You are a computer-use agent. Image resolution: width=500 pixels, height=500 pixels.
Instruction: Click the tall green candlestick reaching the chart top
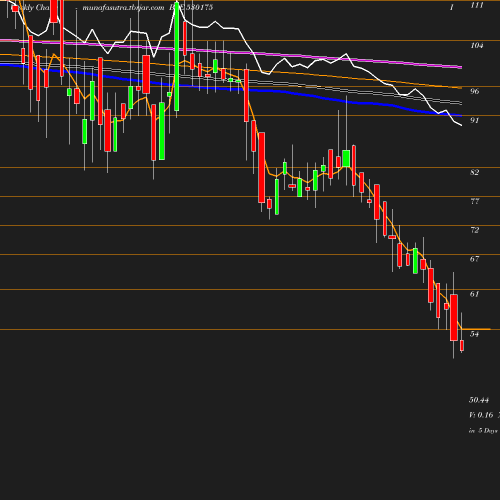[x=177, y=57]
